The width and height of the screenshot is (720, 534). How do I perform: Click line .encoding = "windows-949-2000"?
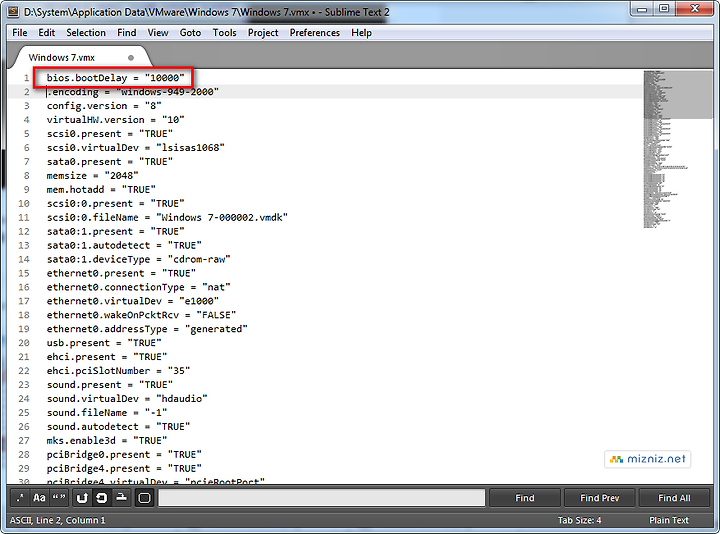click(133, 92)
